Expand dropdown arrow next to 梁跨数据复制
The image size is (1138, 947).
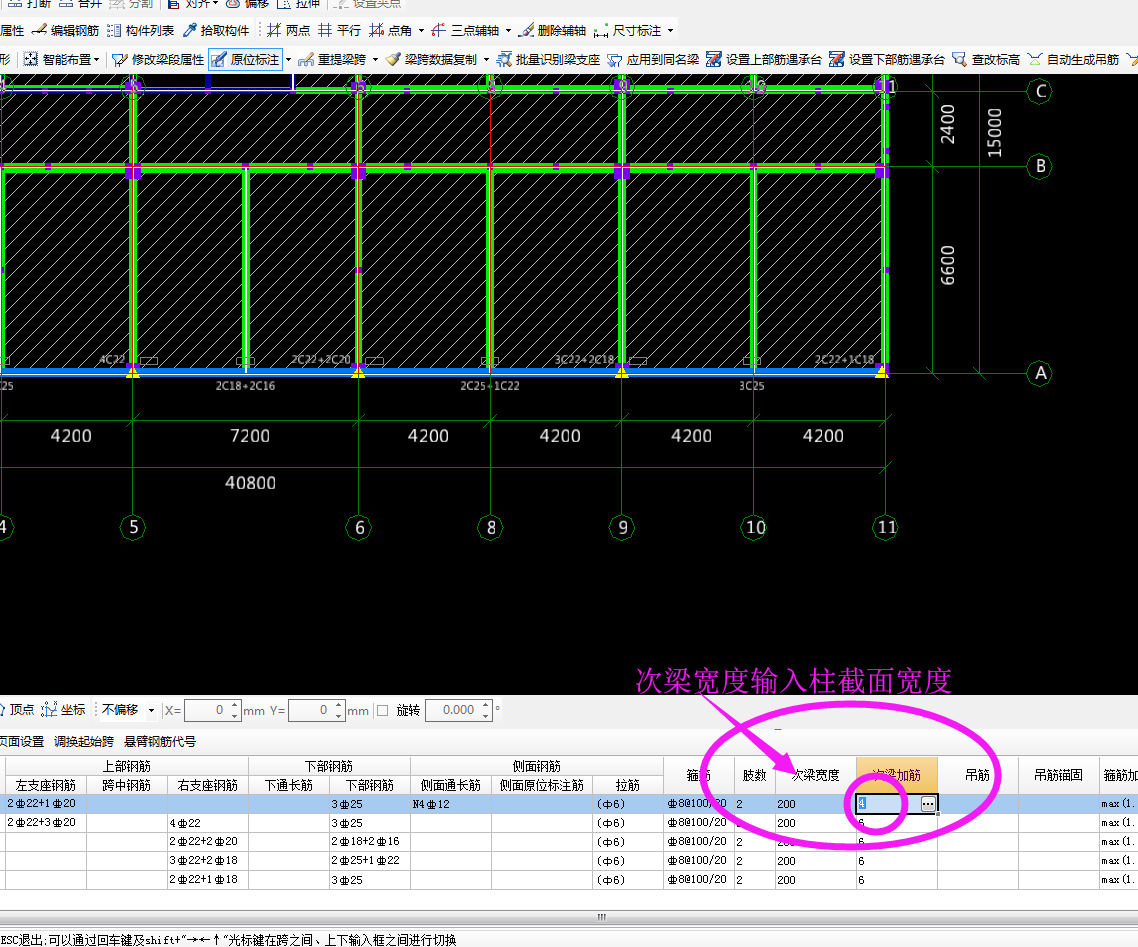[x=486, y=60]
